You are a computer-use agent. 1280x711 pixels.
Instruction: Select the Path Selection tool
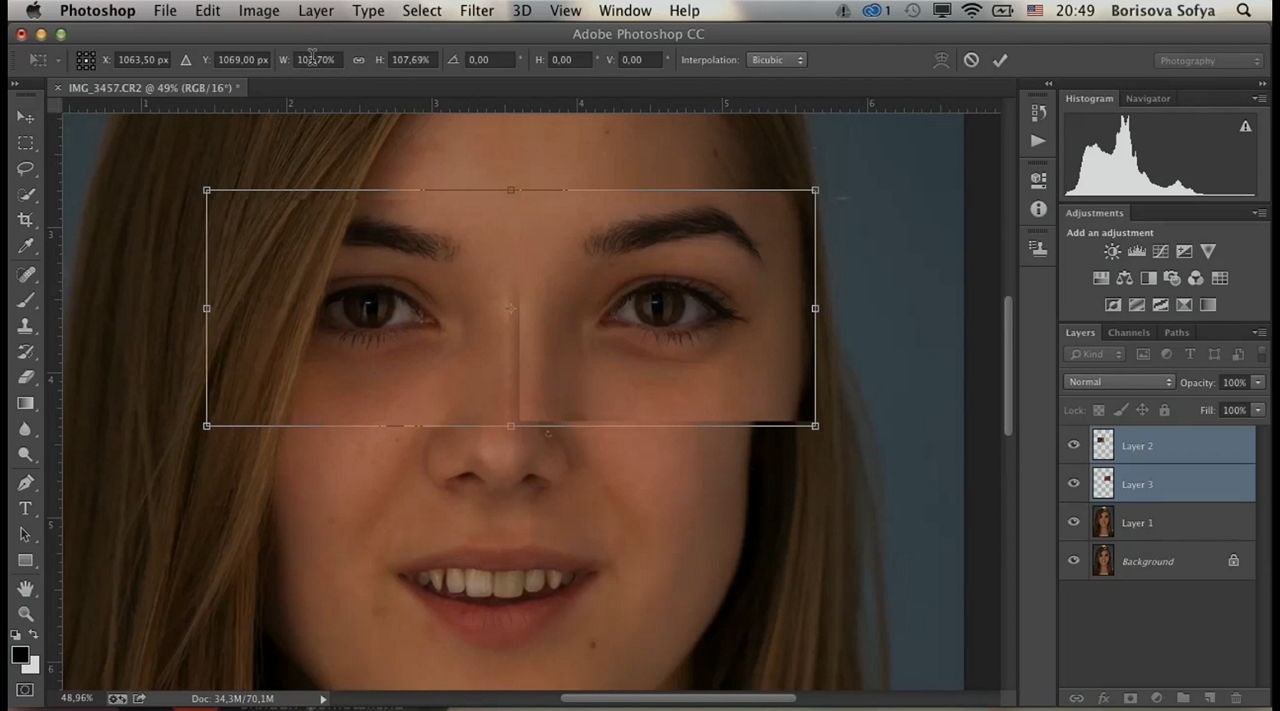[x=26, y=535]
